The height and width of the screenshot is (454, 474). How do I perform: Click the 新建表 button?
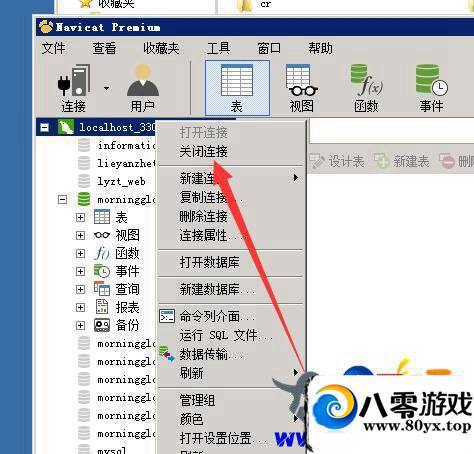click(401, 161)
